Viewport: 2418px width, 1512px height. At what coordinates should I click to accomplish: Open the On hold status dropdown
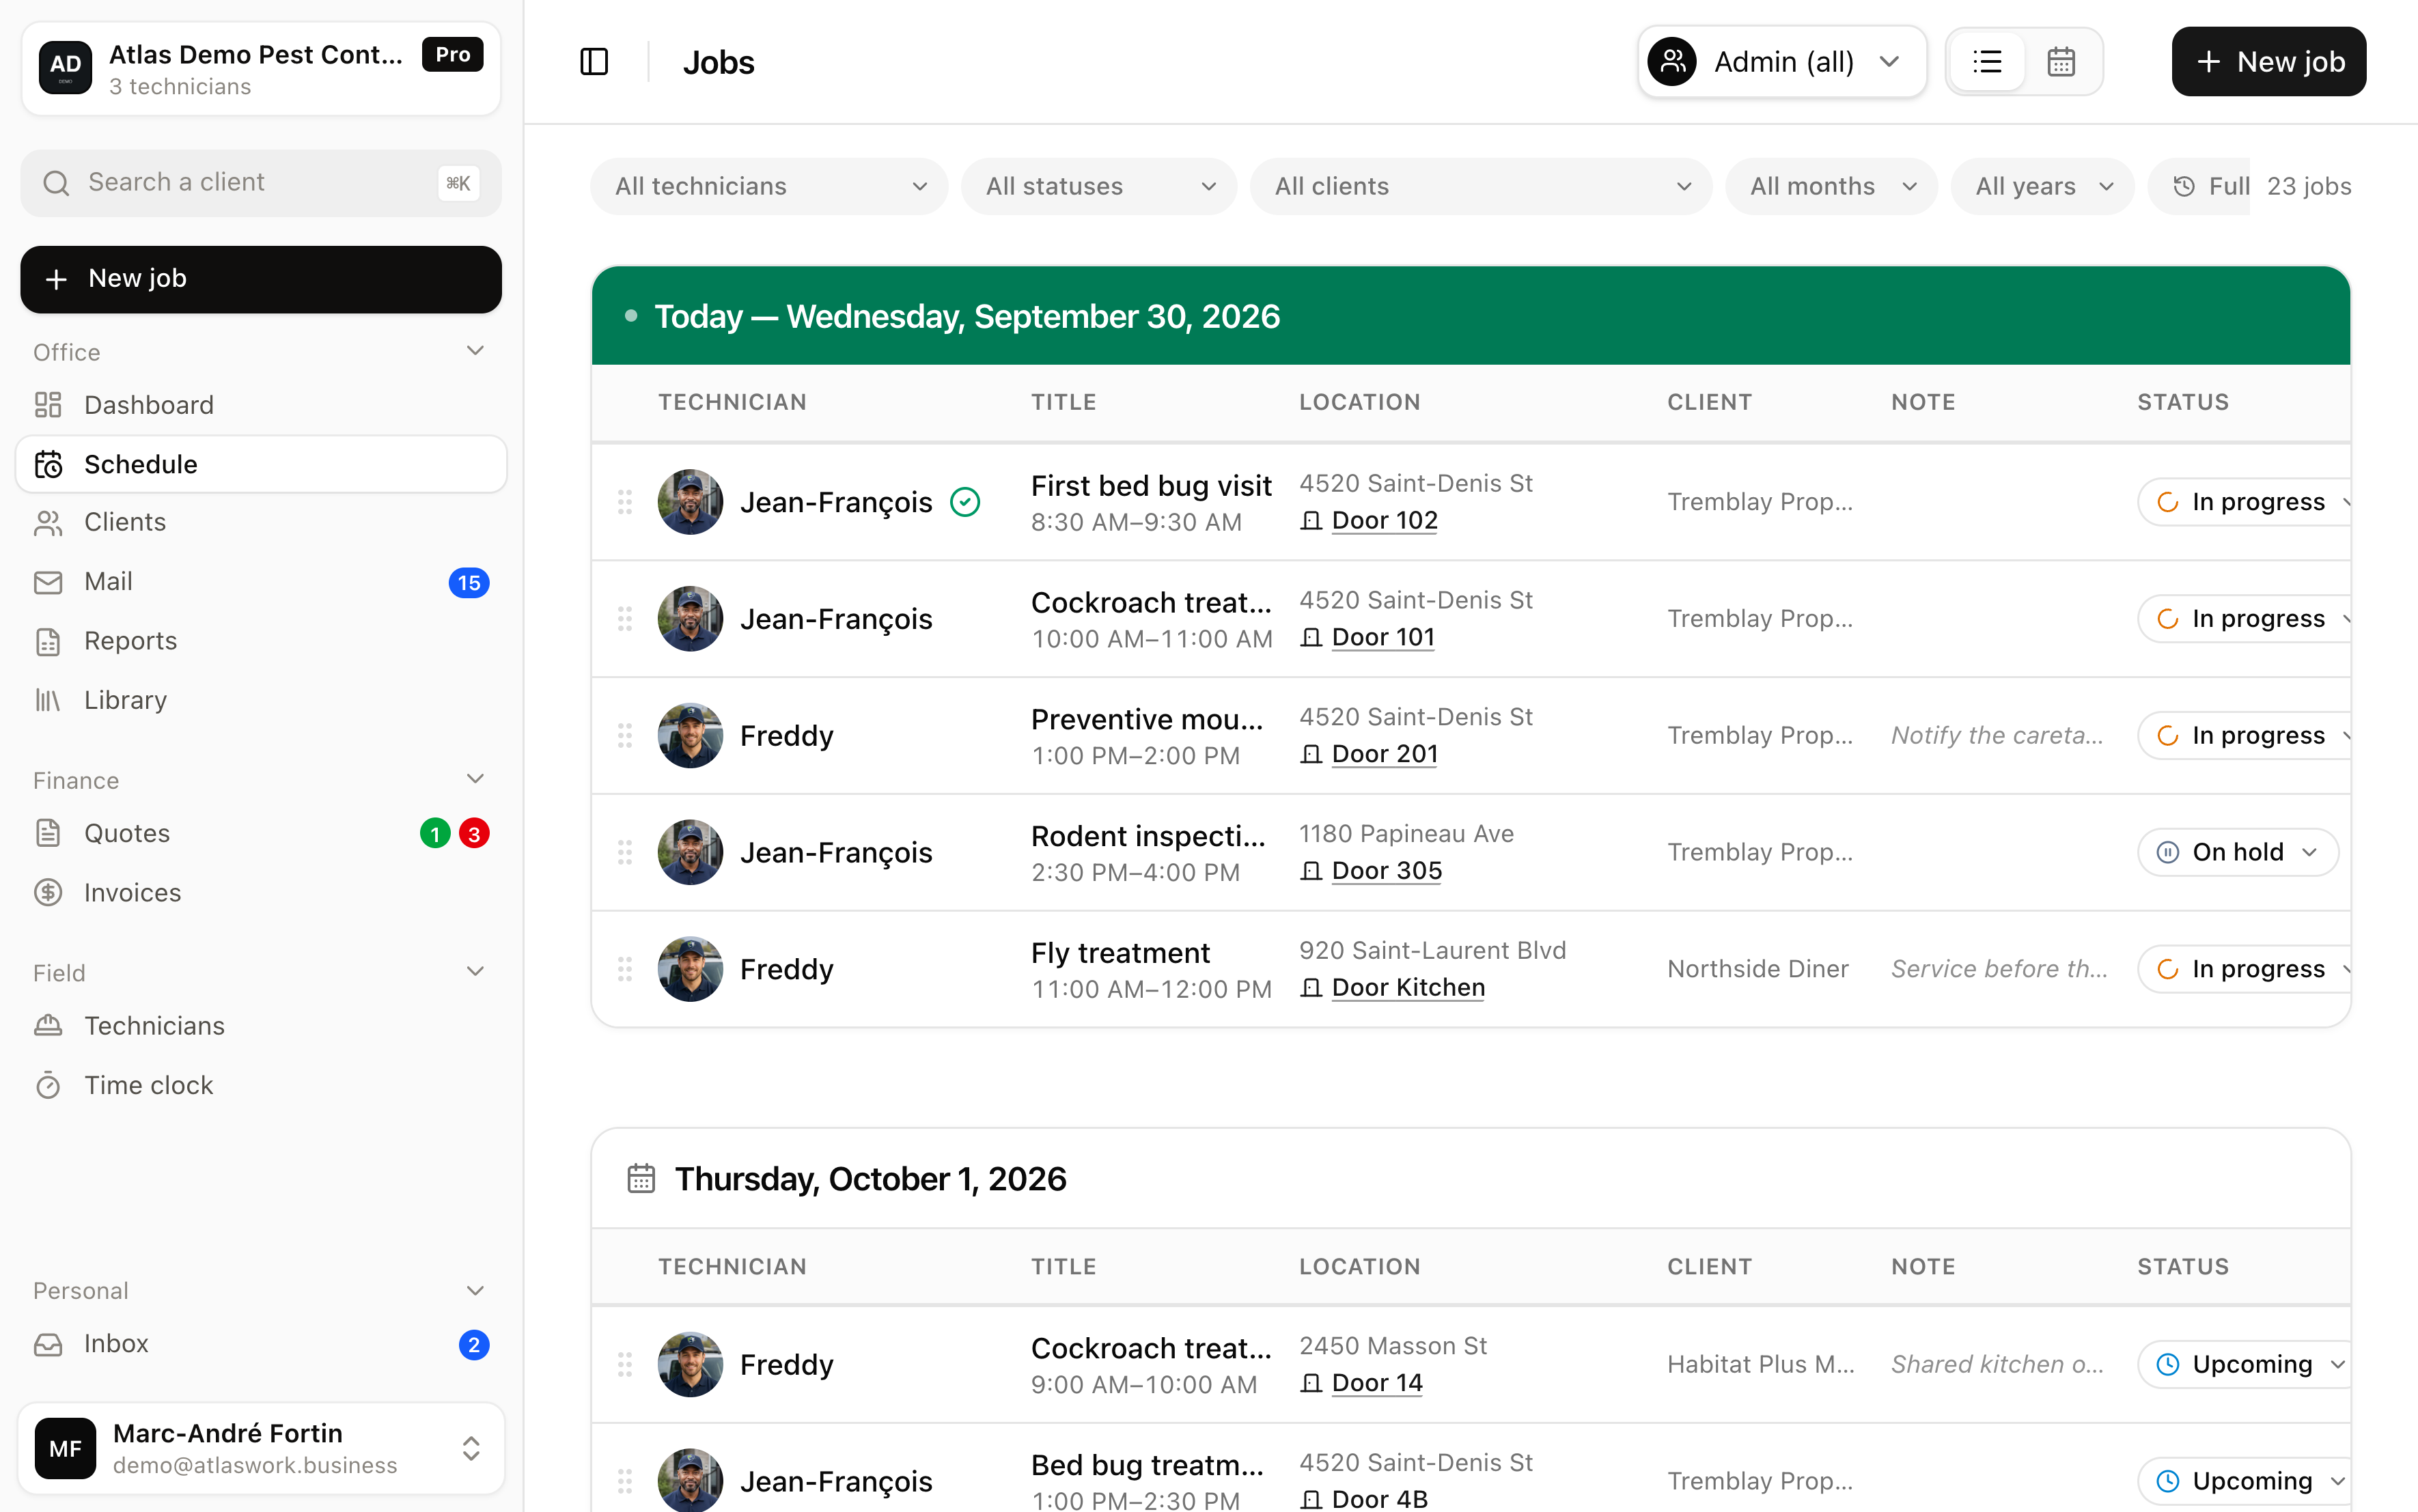tap(2238, 852)
